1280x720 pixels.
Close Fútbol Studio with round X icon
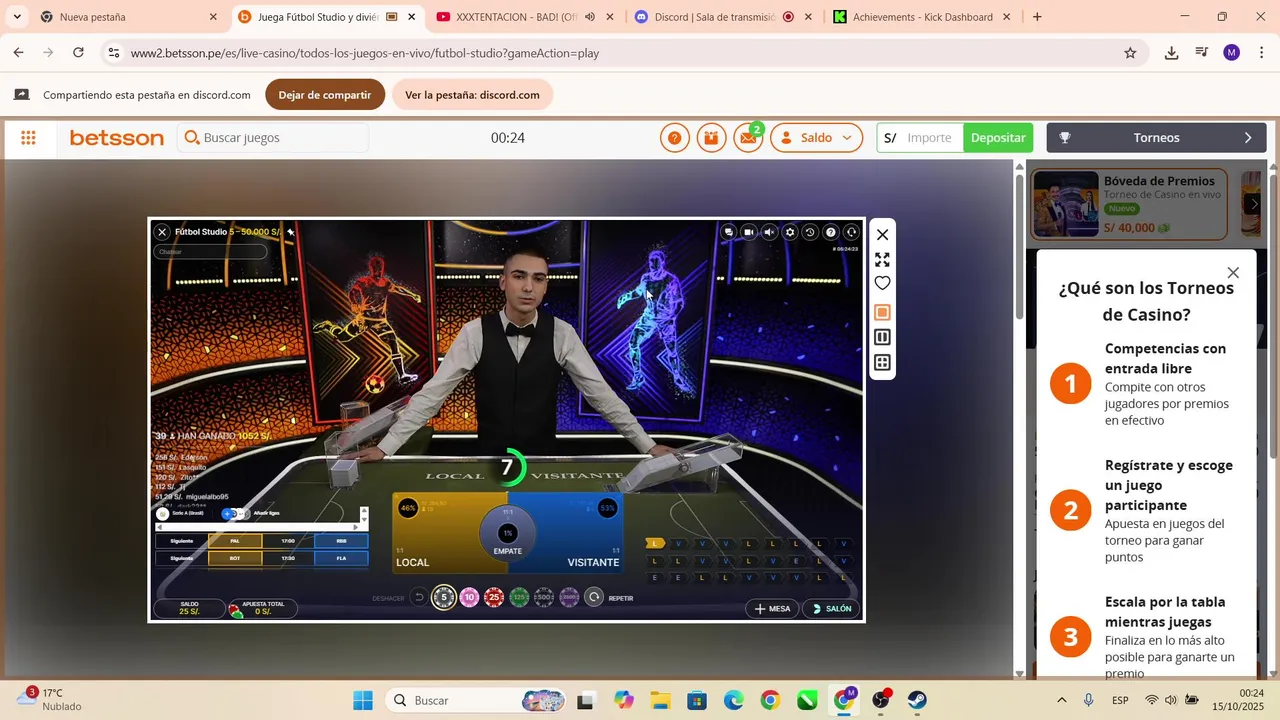[x=162, y=232]
